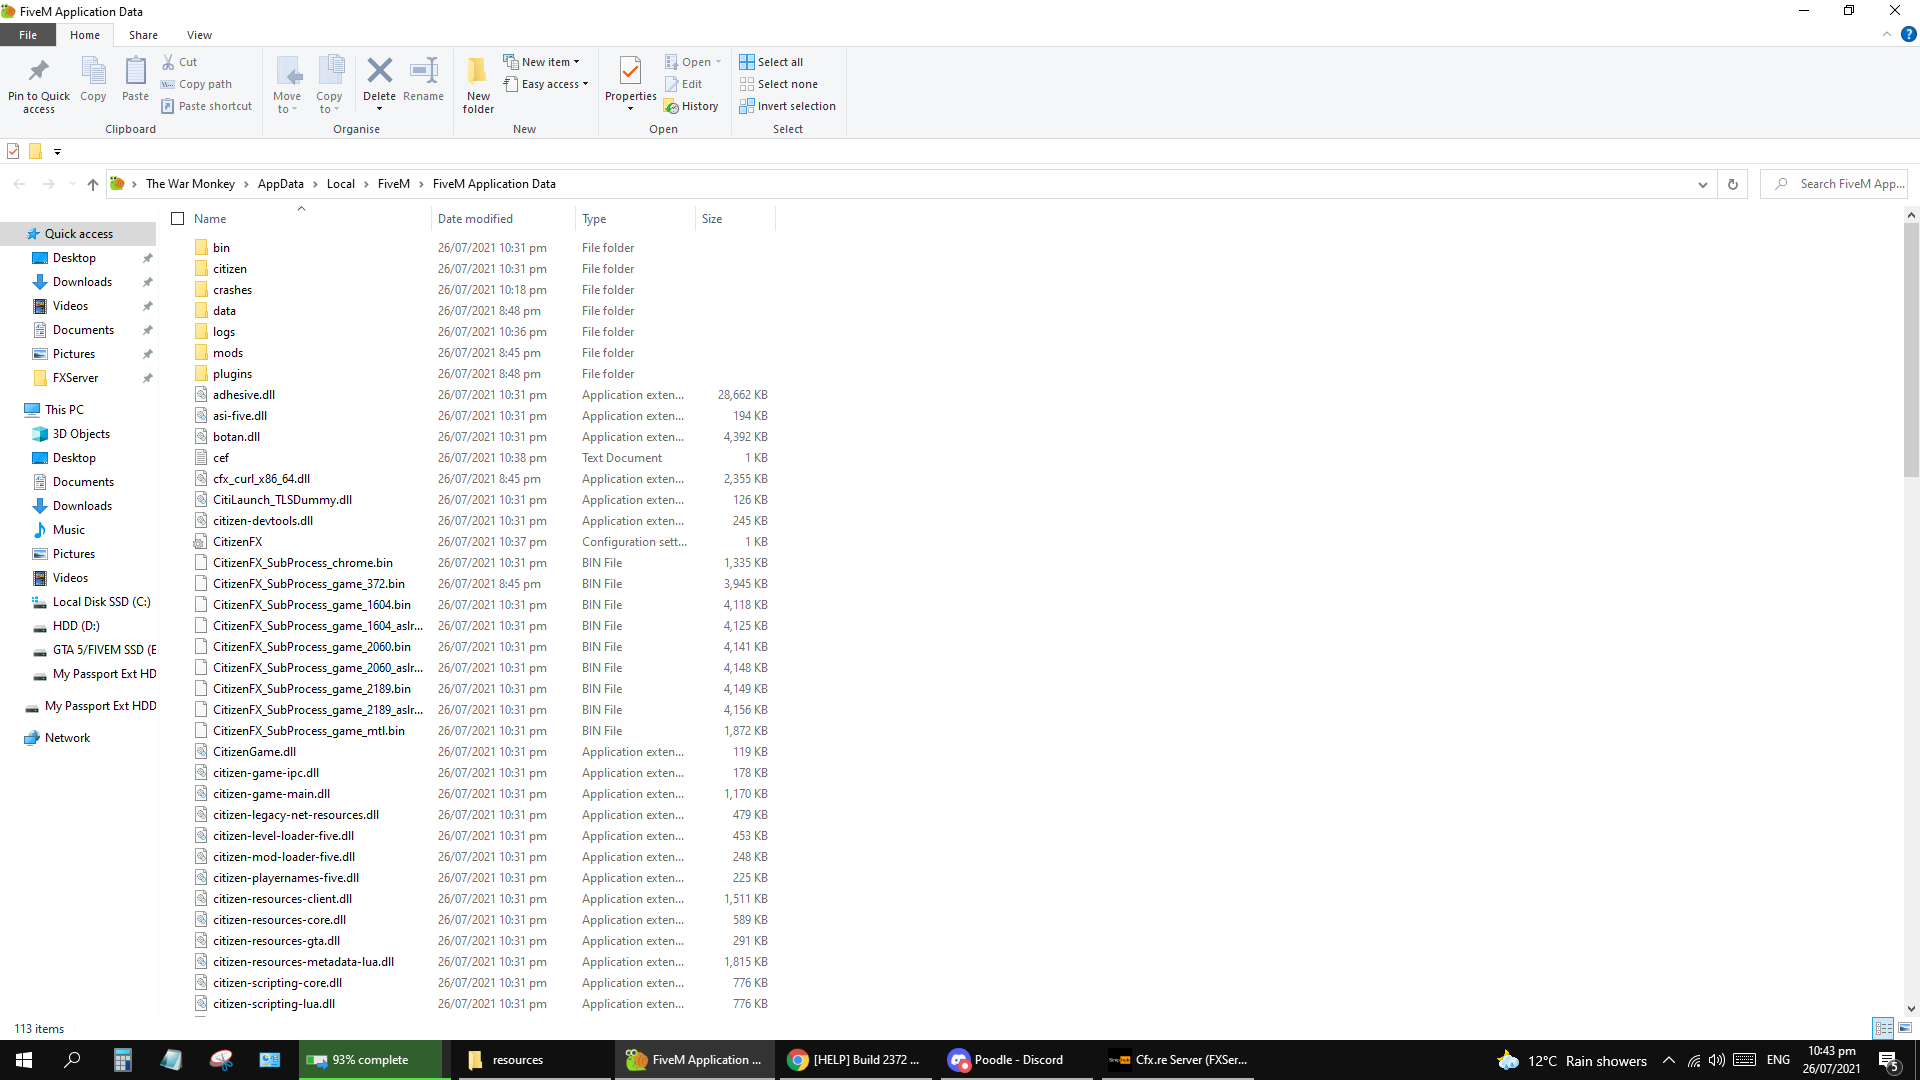Switch to the Home ribbon tab
Screen dimensions: 1920x1080
click(85, 35)
